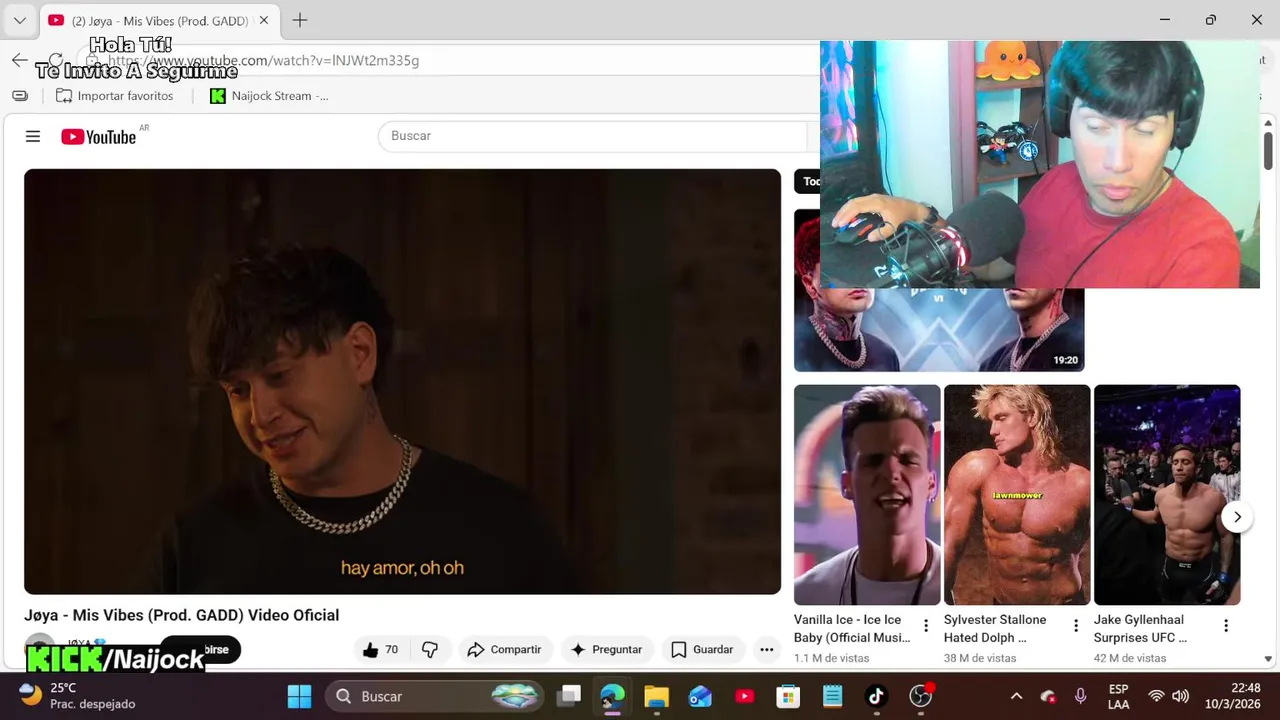
Task: Open the Windows Start menu
Action: tap(299, 696)
